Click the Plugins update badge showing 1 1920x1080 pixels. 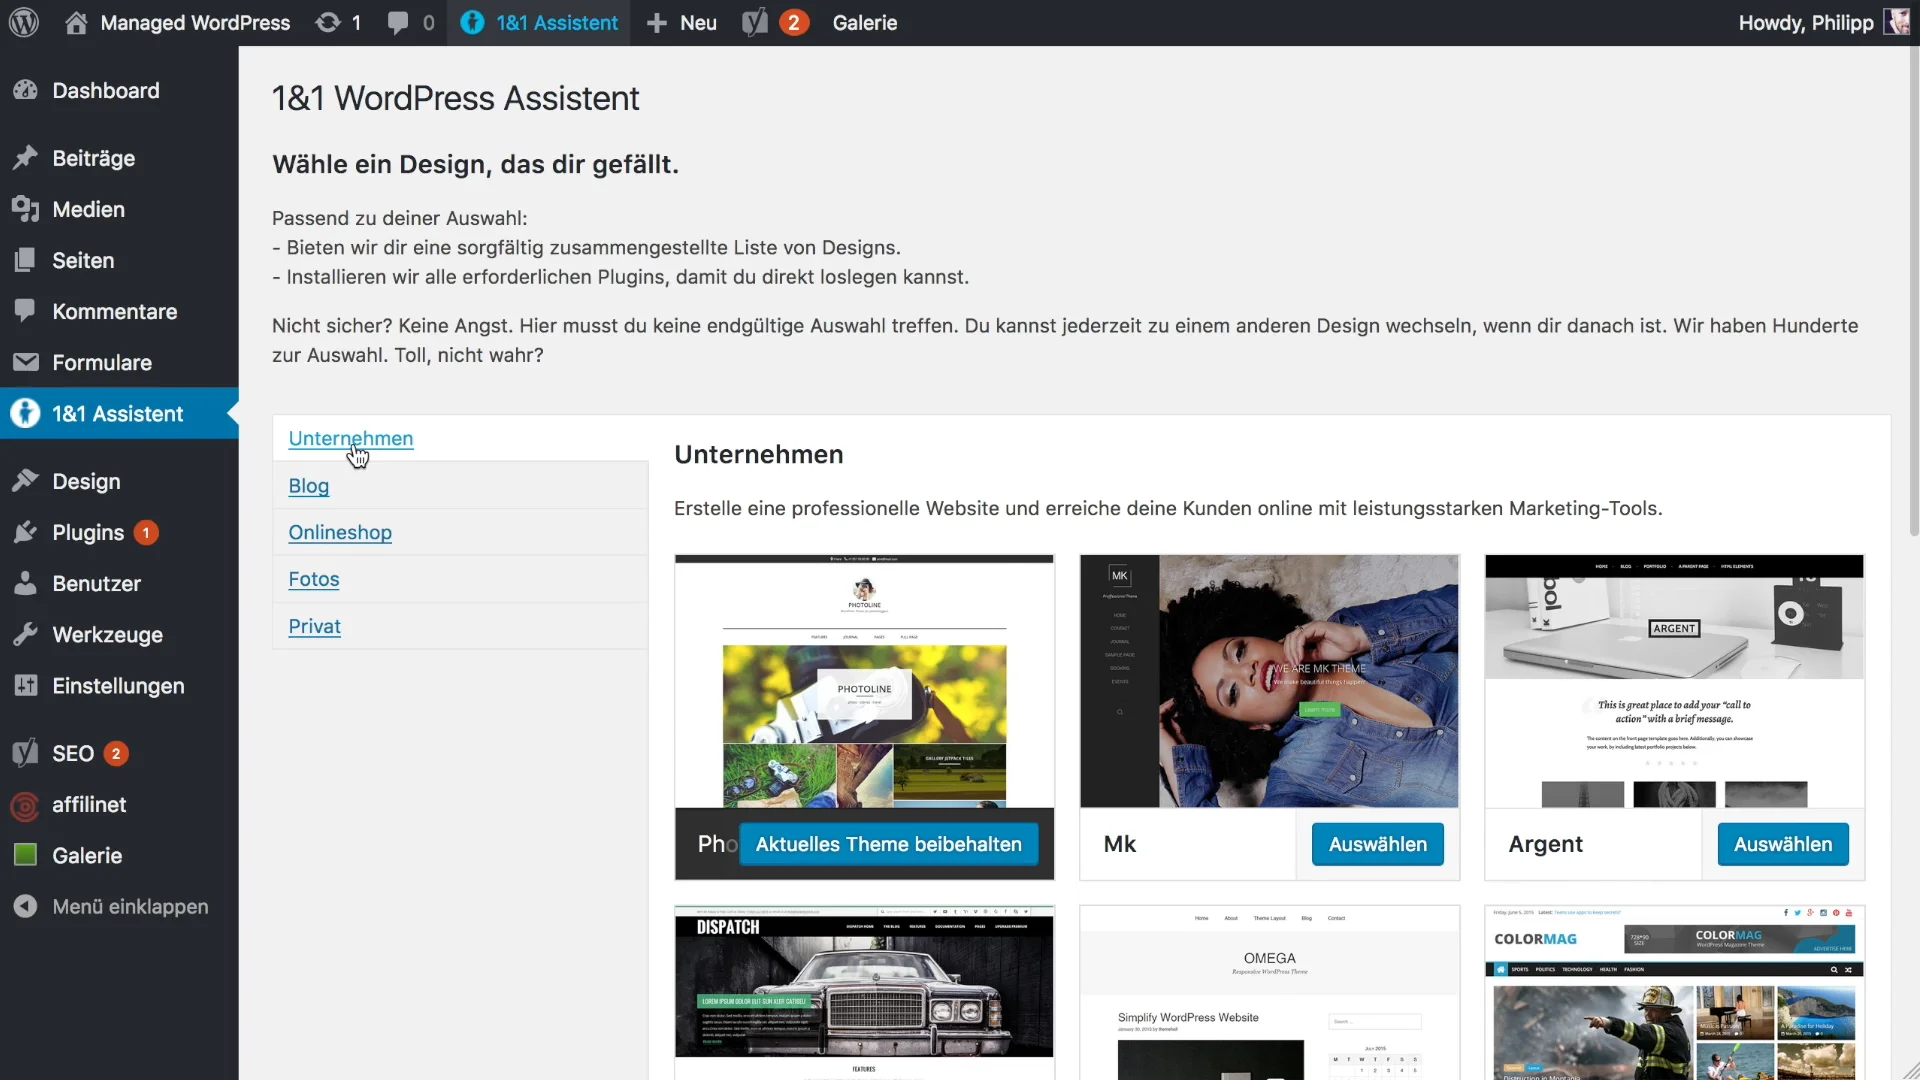[x=146, y=533]
